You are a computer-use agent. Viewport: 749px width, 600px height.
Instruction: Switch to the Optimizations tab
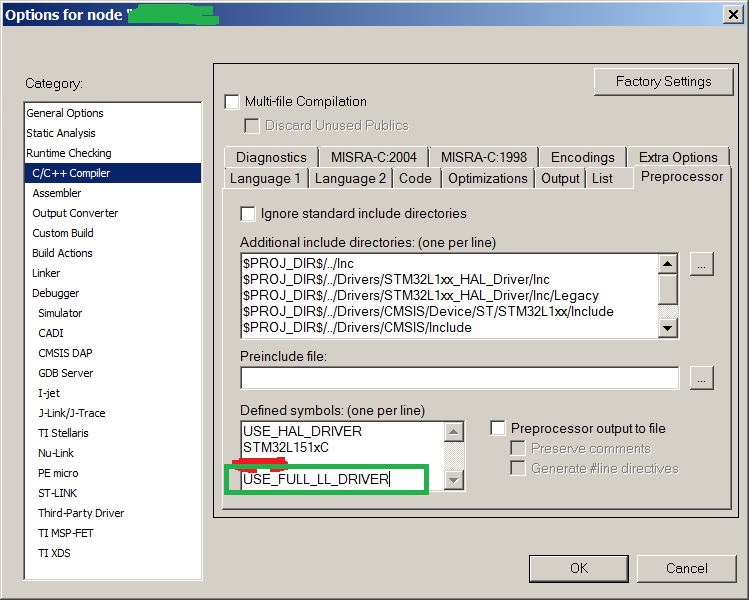[x=488, y=178]
